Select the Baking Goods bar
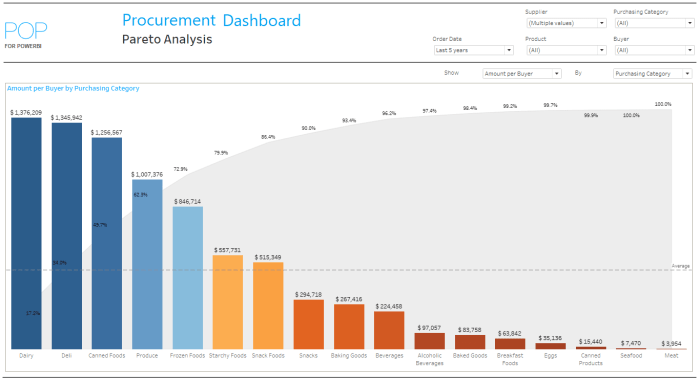Viewport: 700px width, 381px height. pos(349,327)
